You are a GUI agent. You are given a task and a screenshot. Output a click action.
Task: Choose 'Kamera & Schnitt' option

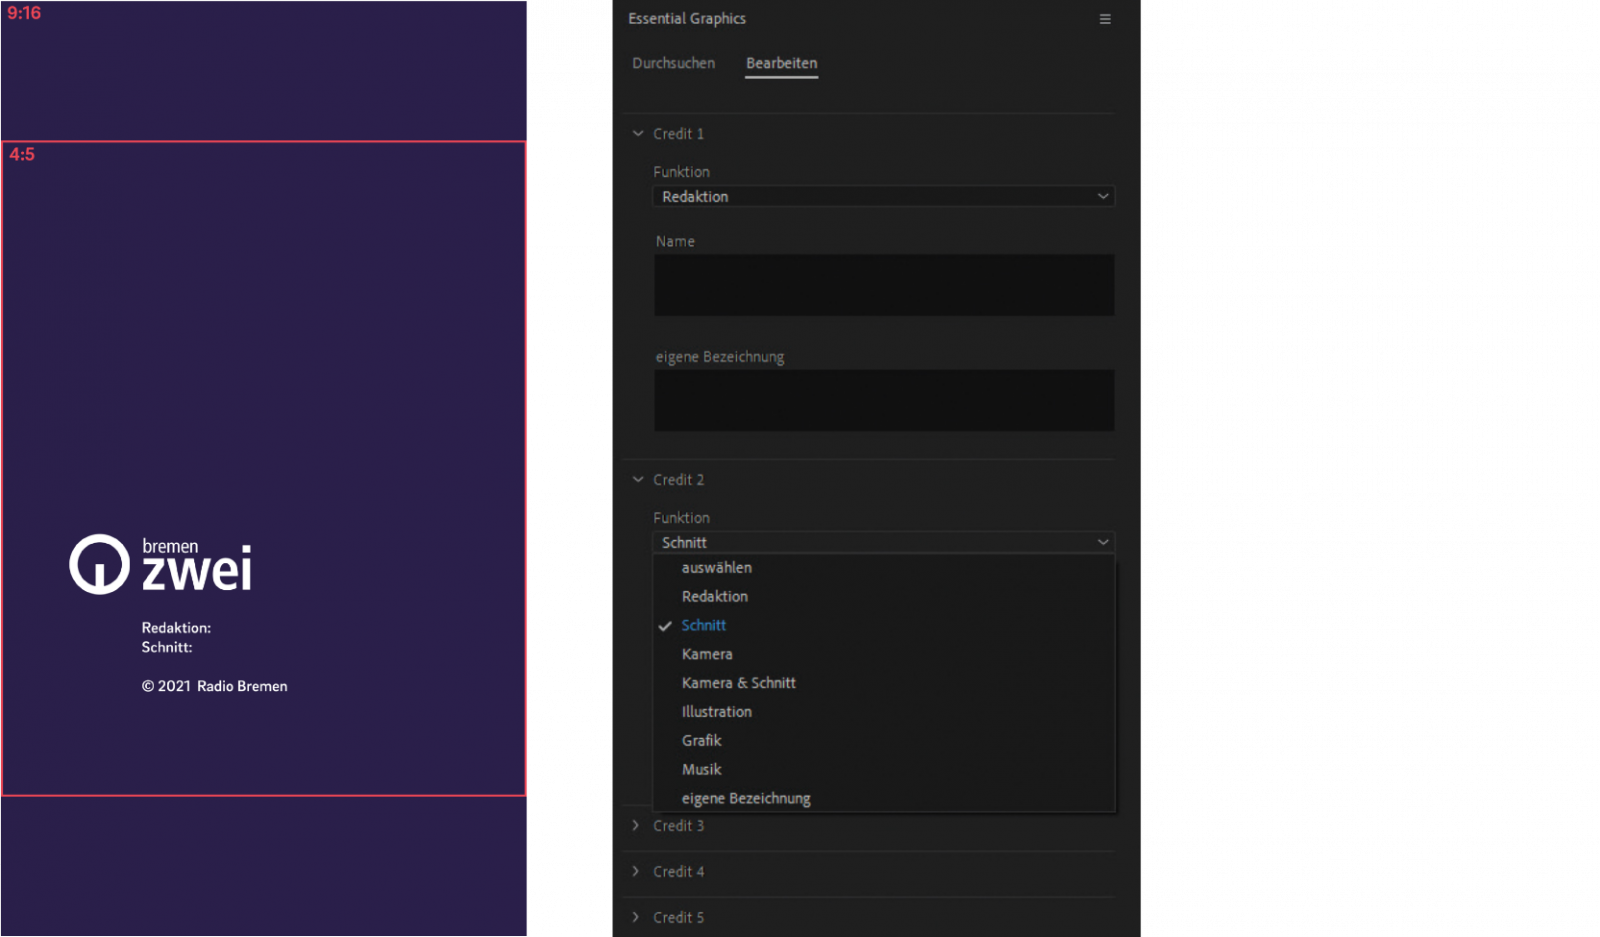pos(738,683)
